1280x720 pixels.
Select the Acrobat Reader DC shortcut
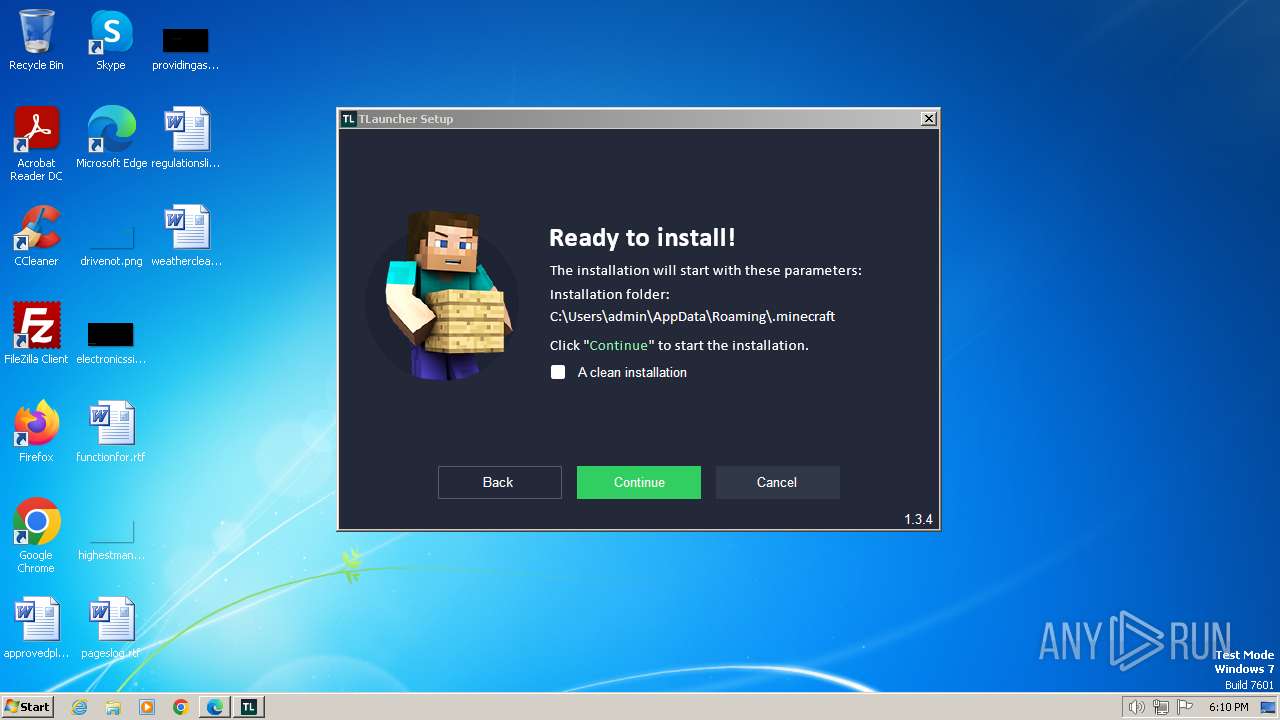coord(36,144)
